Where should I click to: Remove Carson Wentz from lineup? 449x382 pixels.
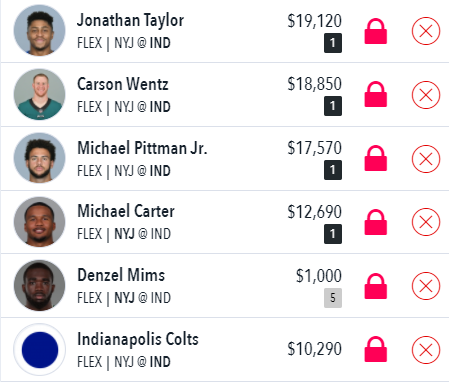click(426, 95)
